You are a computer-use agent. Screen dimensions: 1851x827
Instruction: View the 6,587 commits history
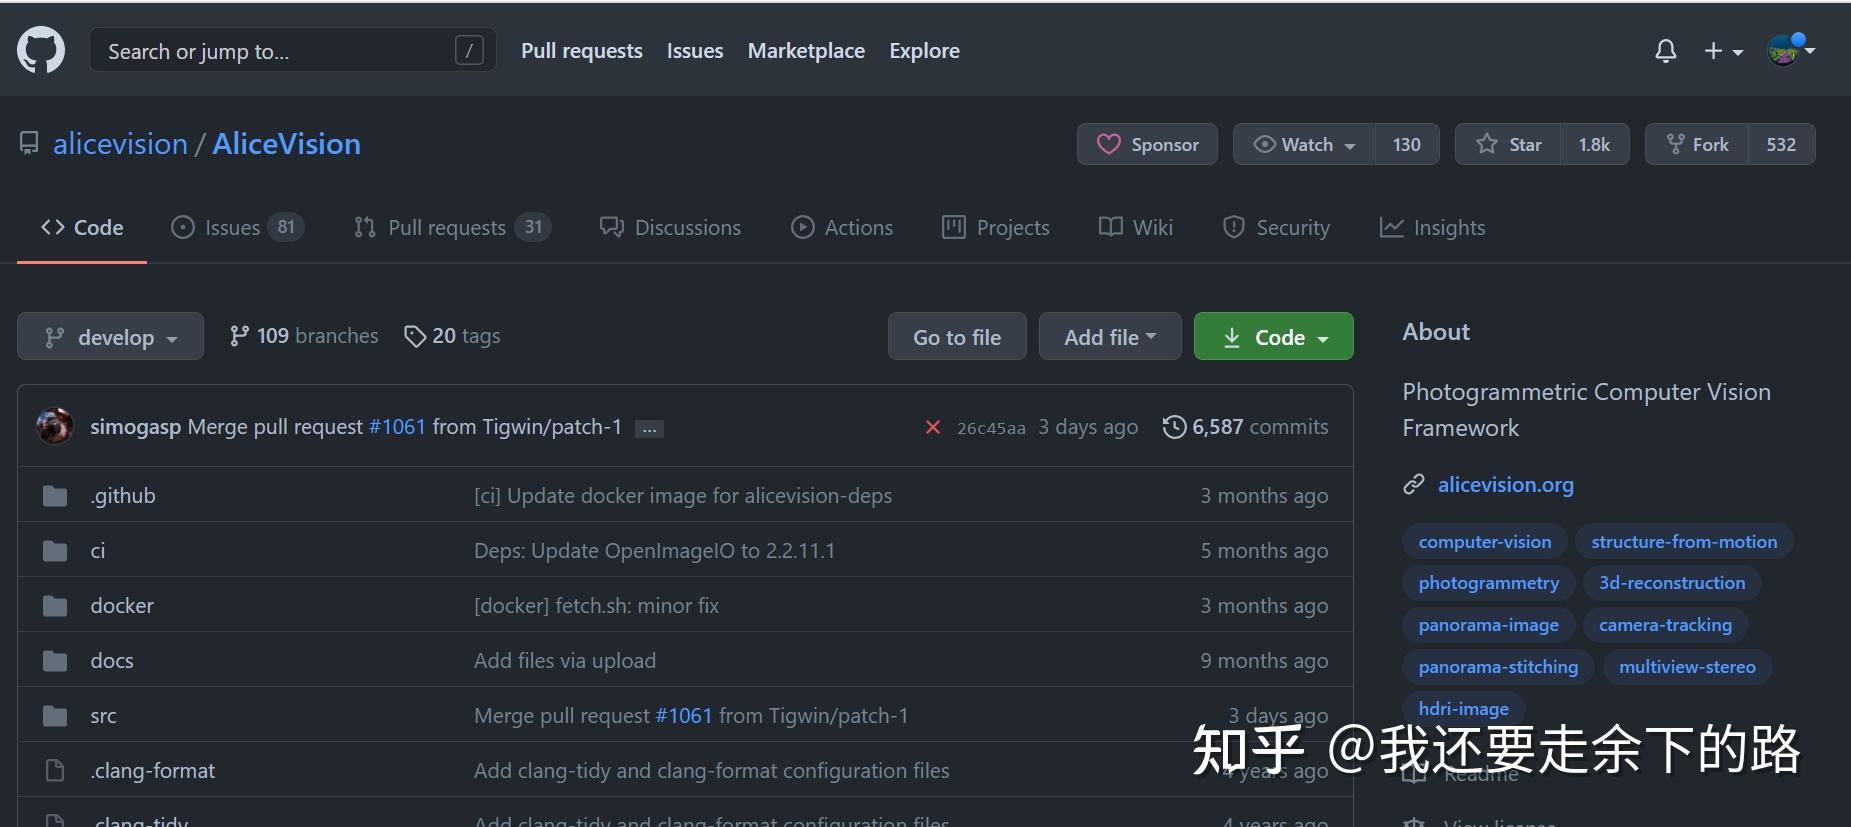coord(1246,427)
